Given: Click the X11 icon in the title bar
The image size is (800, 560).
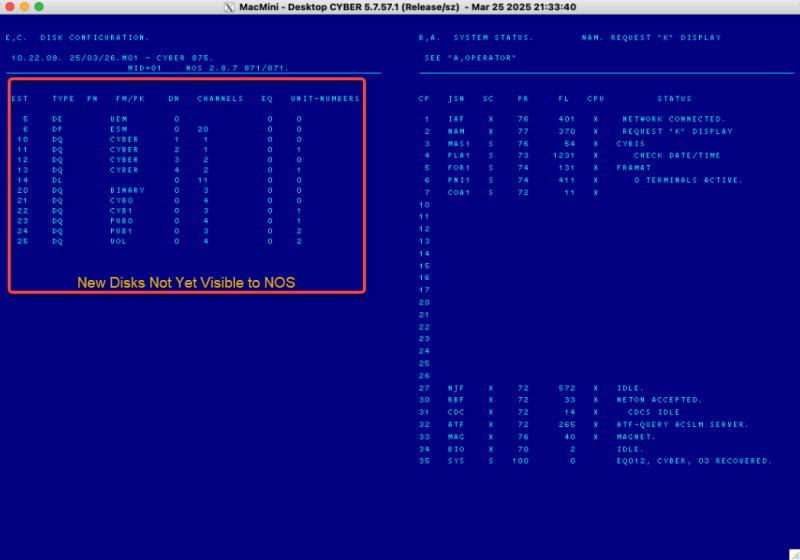Looking at the screenshot, I should [229, 7].
